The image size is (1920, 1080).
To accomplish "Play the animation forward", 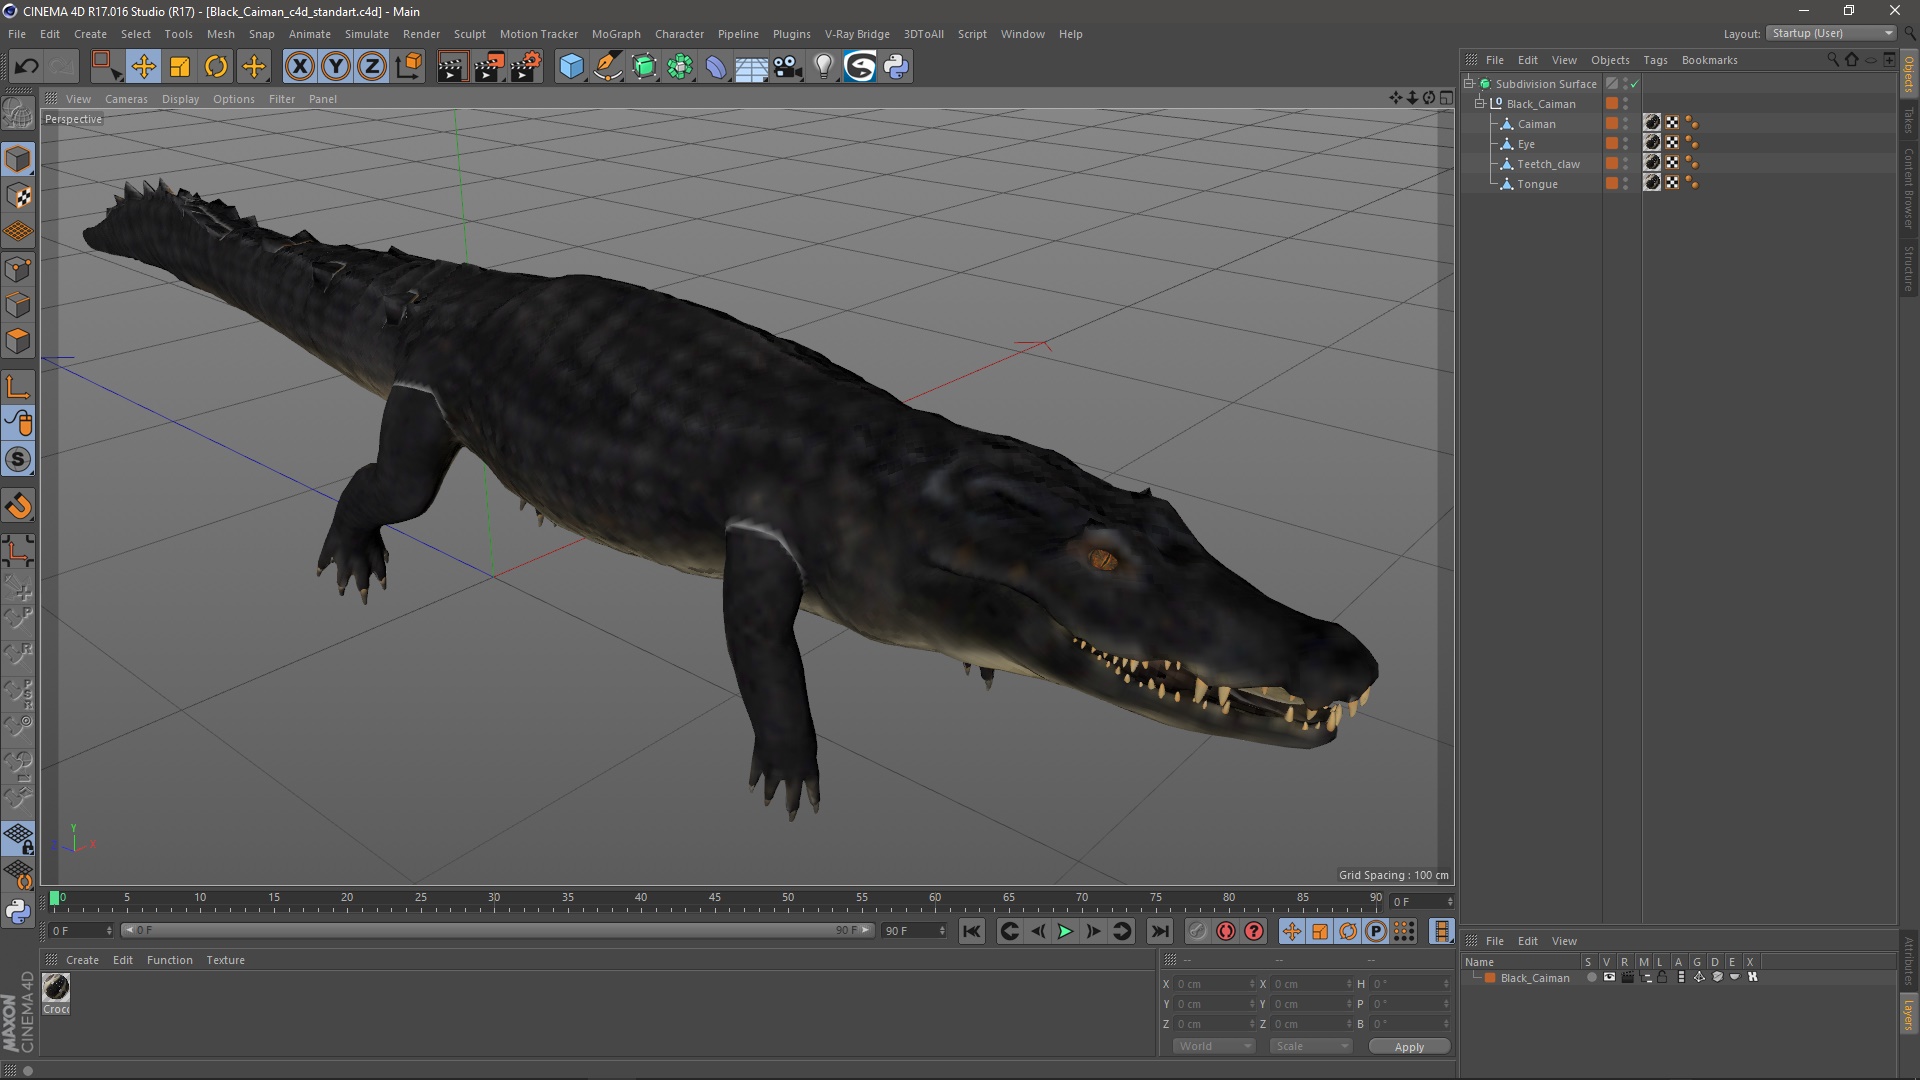I will click(1066, 931).
